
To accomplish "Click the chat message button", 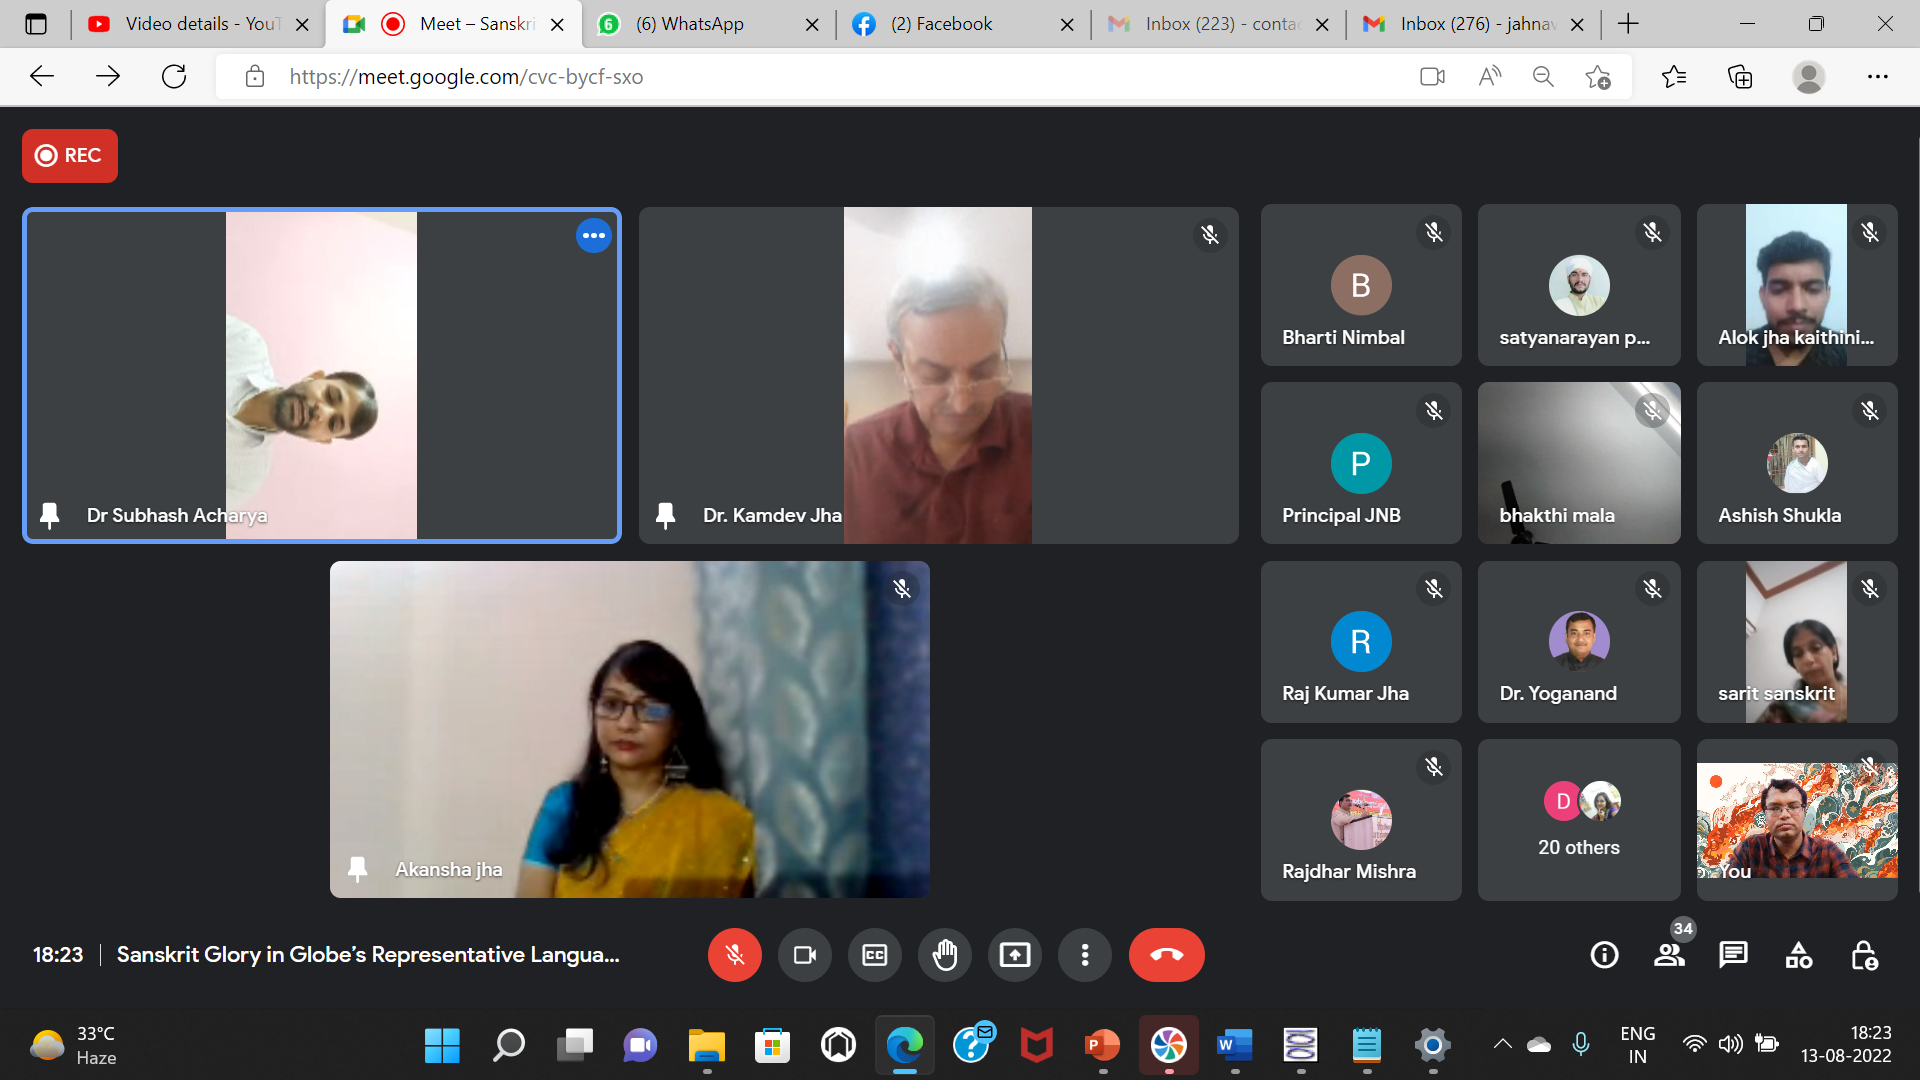I will pos(1734,955).
